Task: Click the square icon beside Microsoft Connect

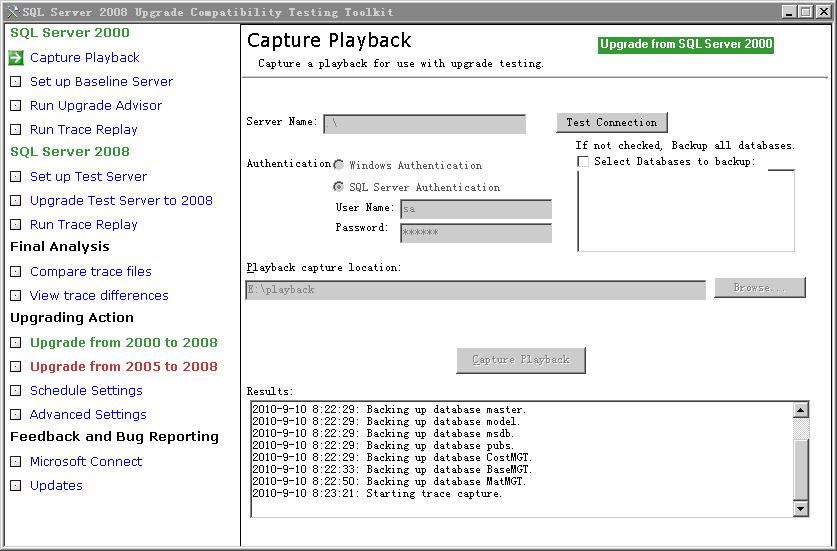Action: [x=16, y=462]
